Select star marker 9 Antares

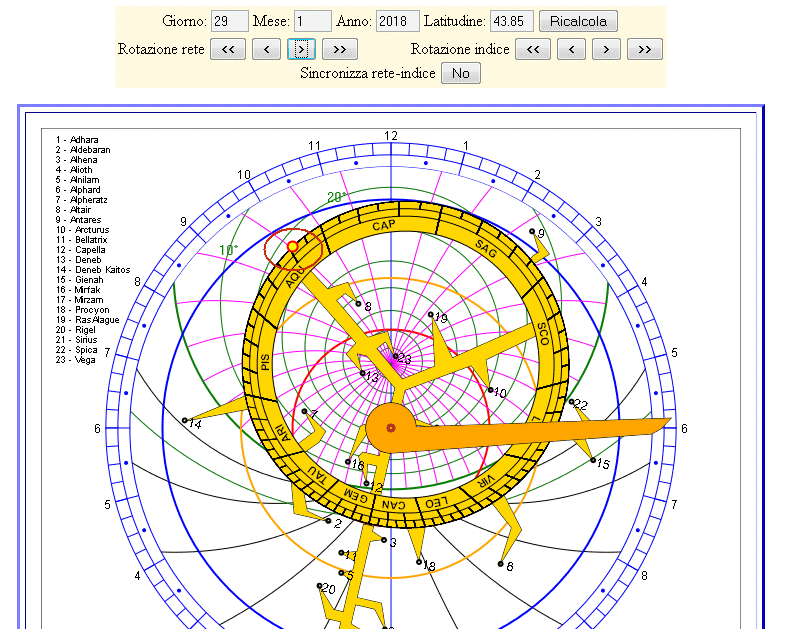tap(532, 231)
